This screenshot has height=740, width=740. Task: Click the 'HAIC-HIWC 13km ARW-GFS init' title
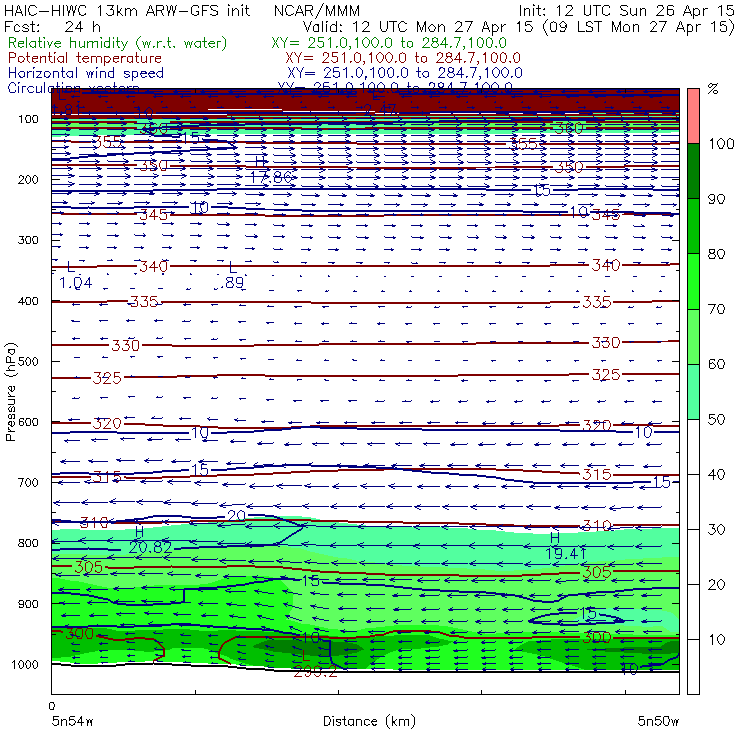click(x=127, y=10)
